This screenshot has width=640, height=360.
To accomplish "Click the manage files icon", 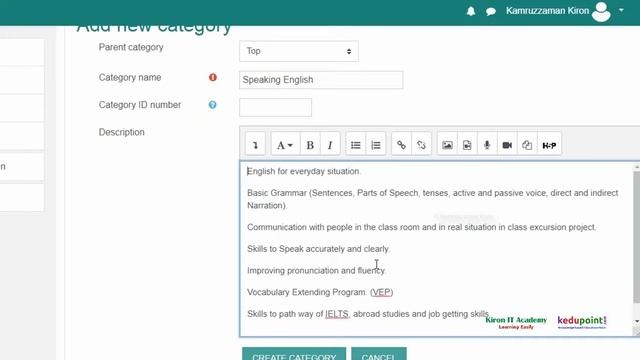I will click(x=527, y=145).
